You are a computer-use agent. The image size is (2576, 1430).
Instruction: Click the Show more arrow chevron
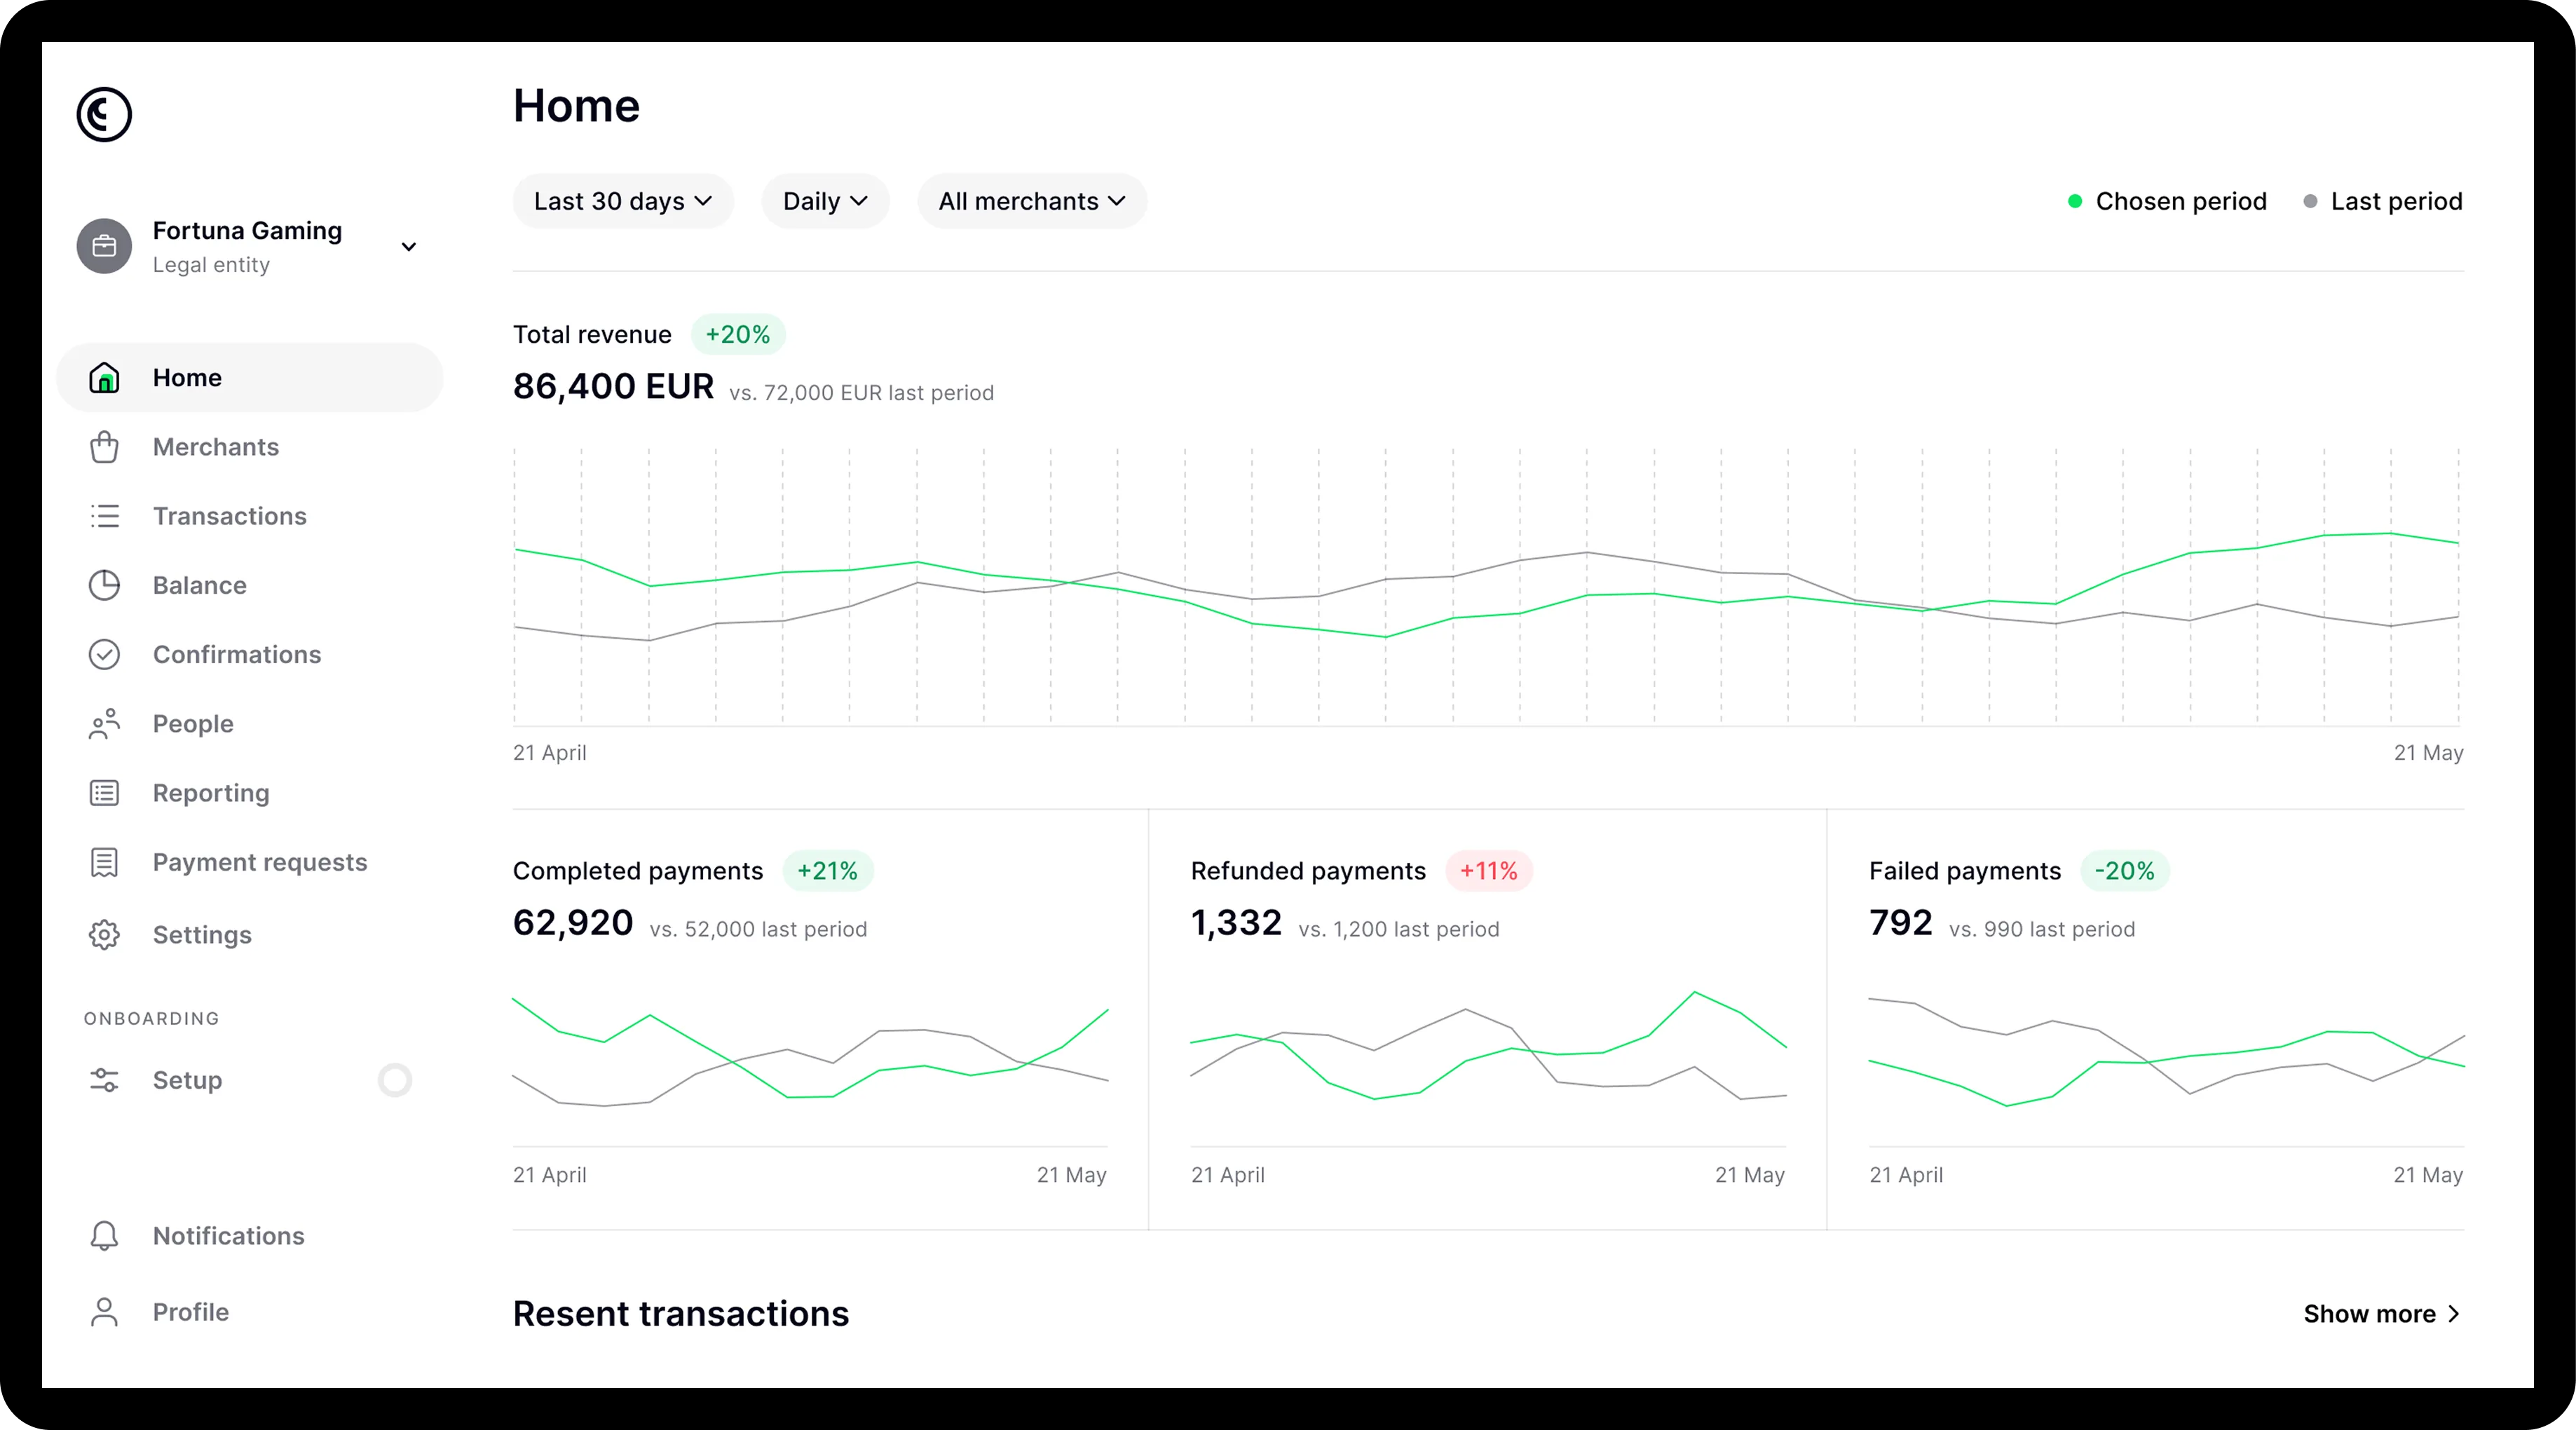click(x=2453, y=1314)
